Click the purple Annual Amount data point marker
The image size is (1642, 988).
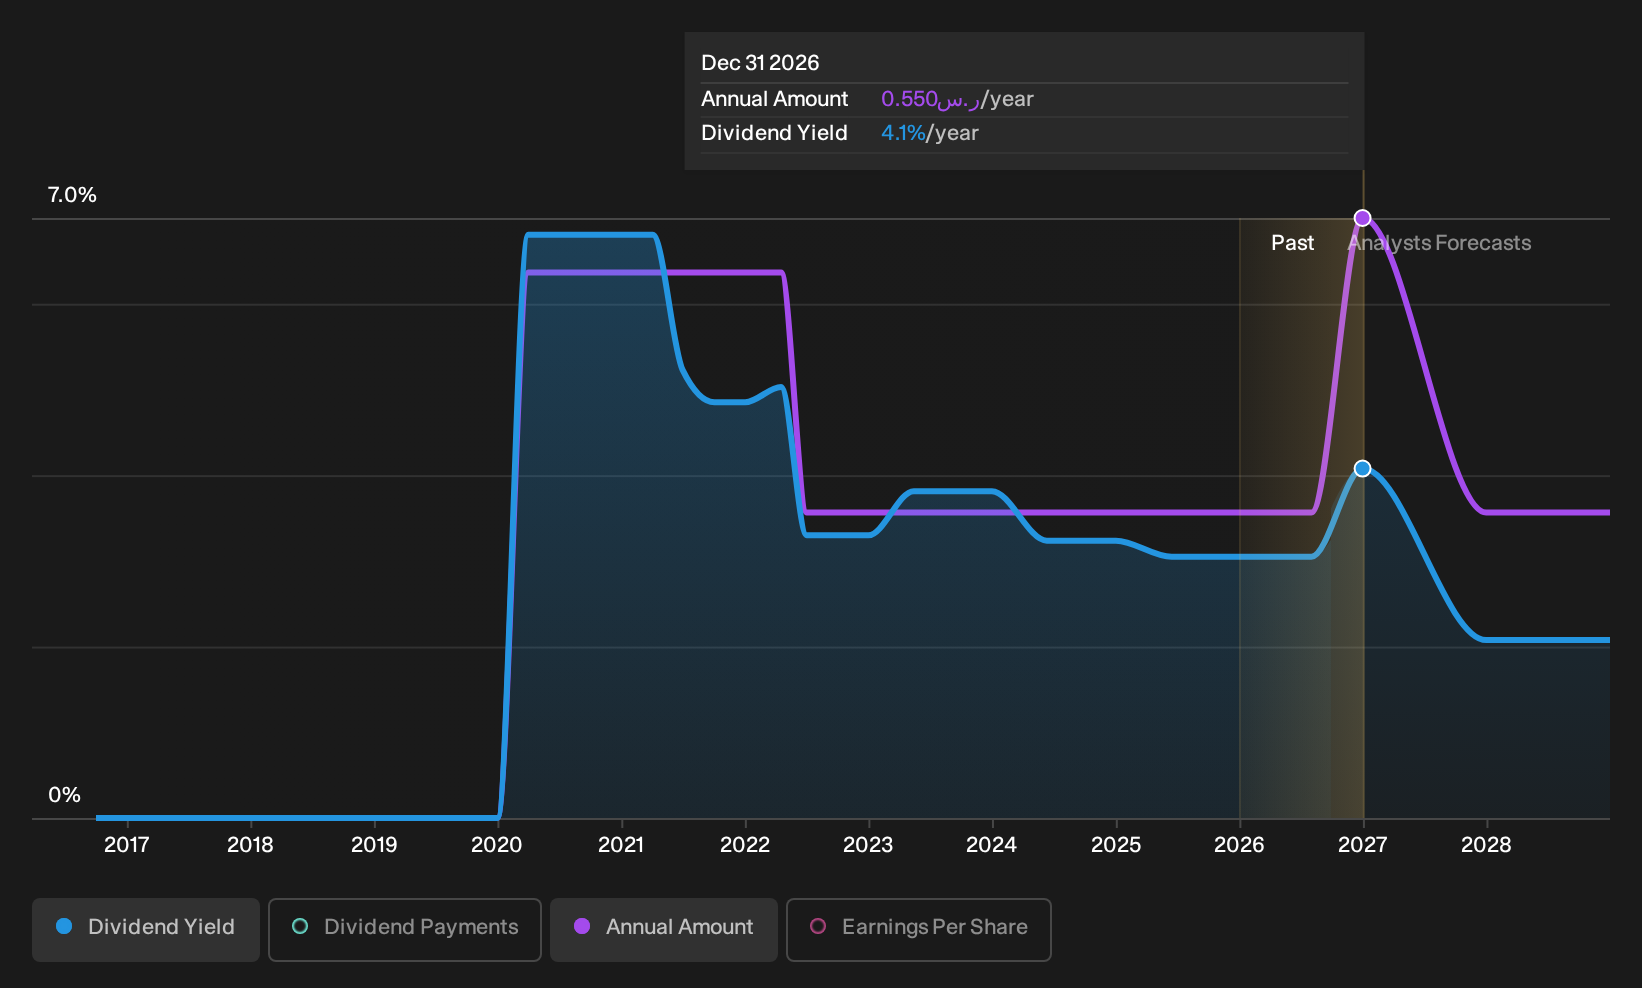point(1362,218)
